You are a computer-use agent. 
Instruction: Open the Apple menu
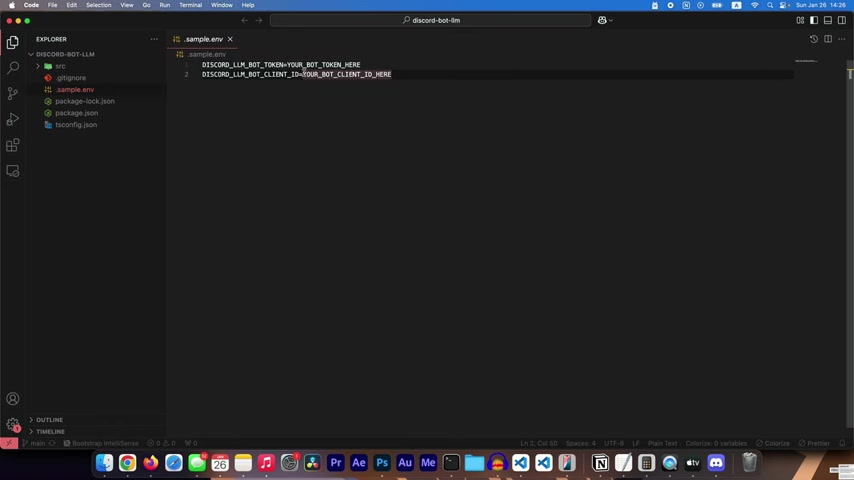(x=11, y=5)
